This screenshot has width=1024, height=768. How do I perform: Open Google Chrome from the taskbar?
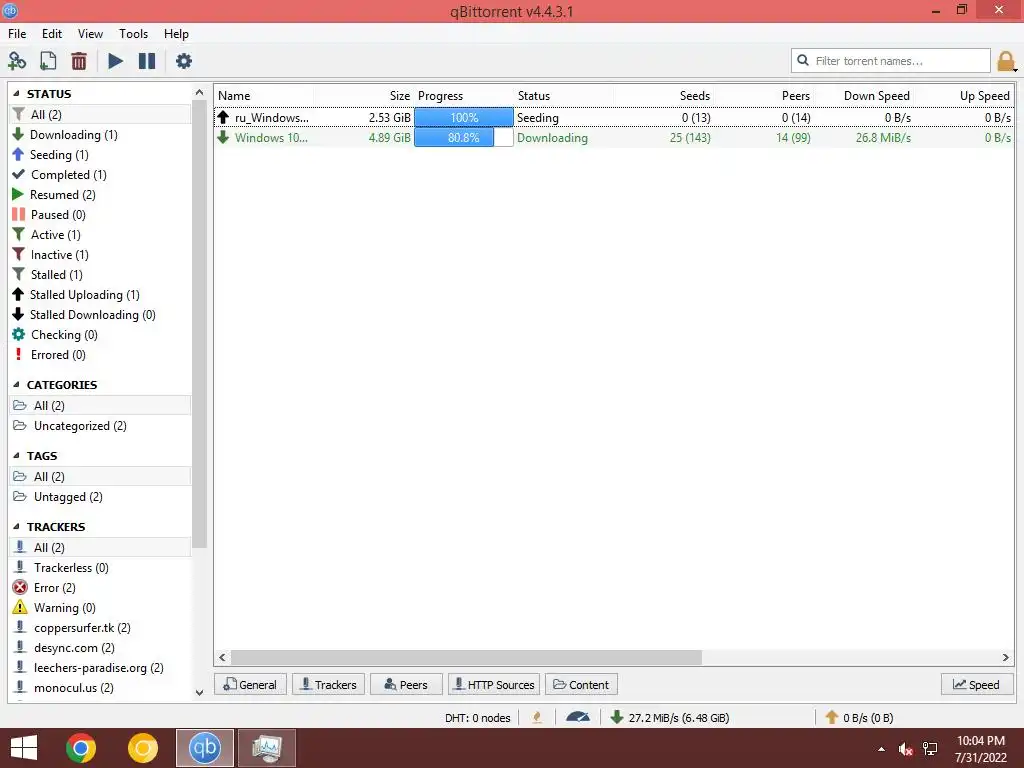[x=81, y=748]
